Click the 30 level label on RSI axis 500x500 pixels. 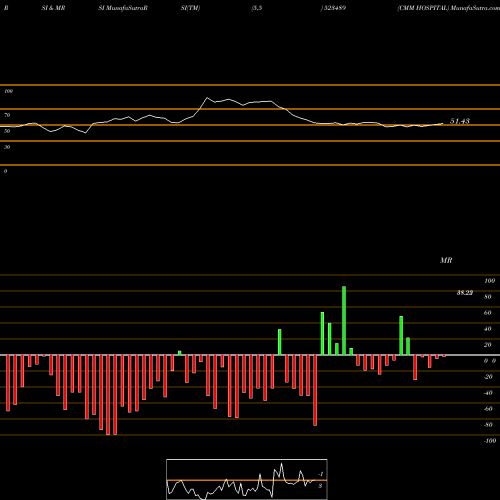pyautogui.click(x=7, y=147)
